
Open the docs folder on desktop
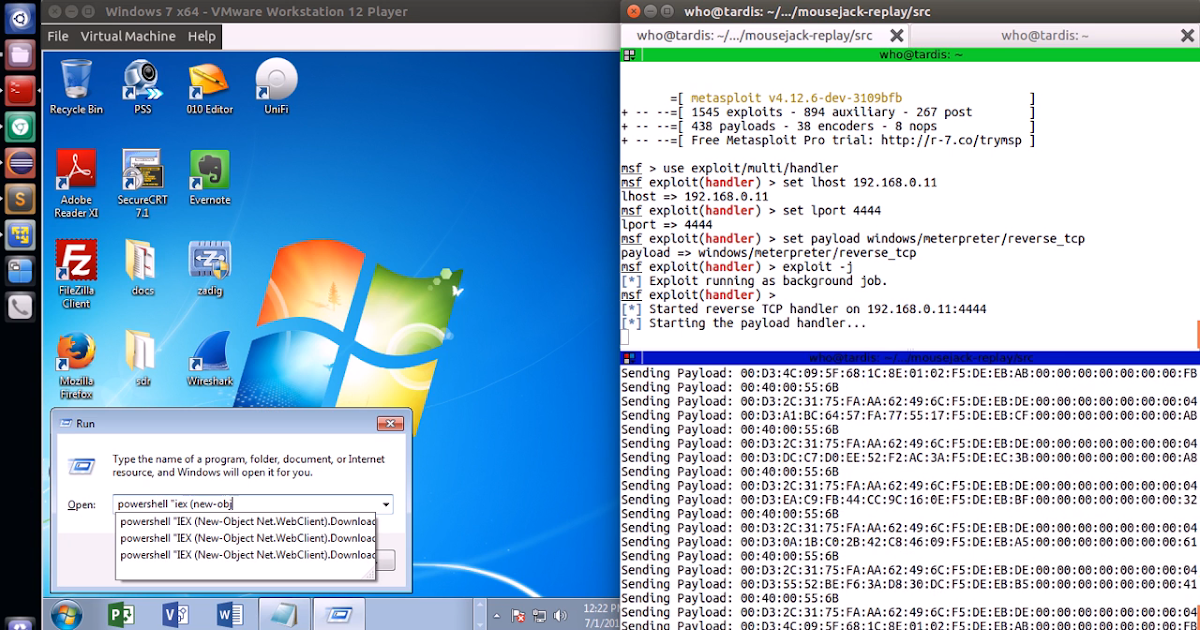tap(142, 267)
